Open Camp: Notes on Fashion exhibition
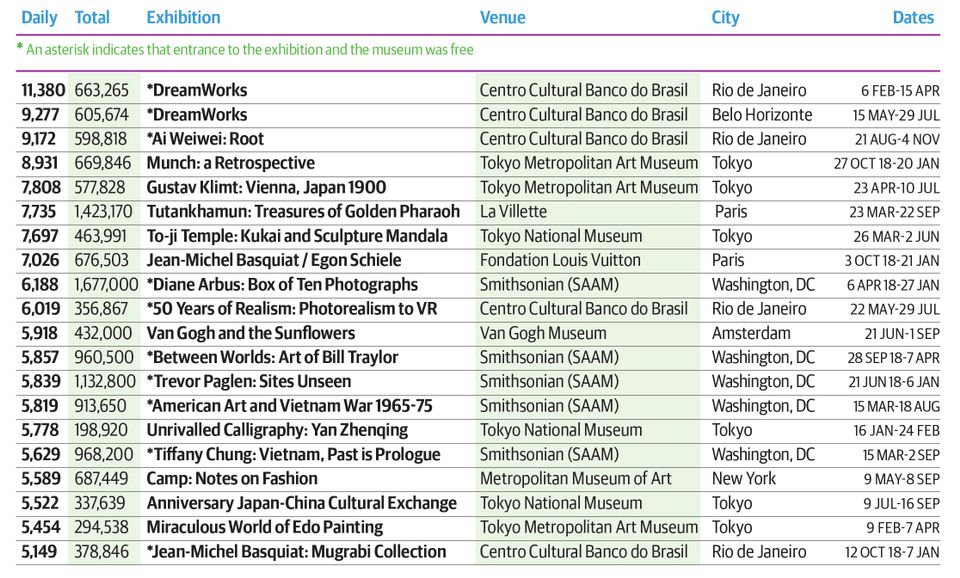This screenshot has height=578, width=960. click(x=232, y=479)
